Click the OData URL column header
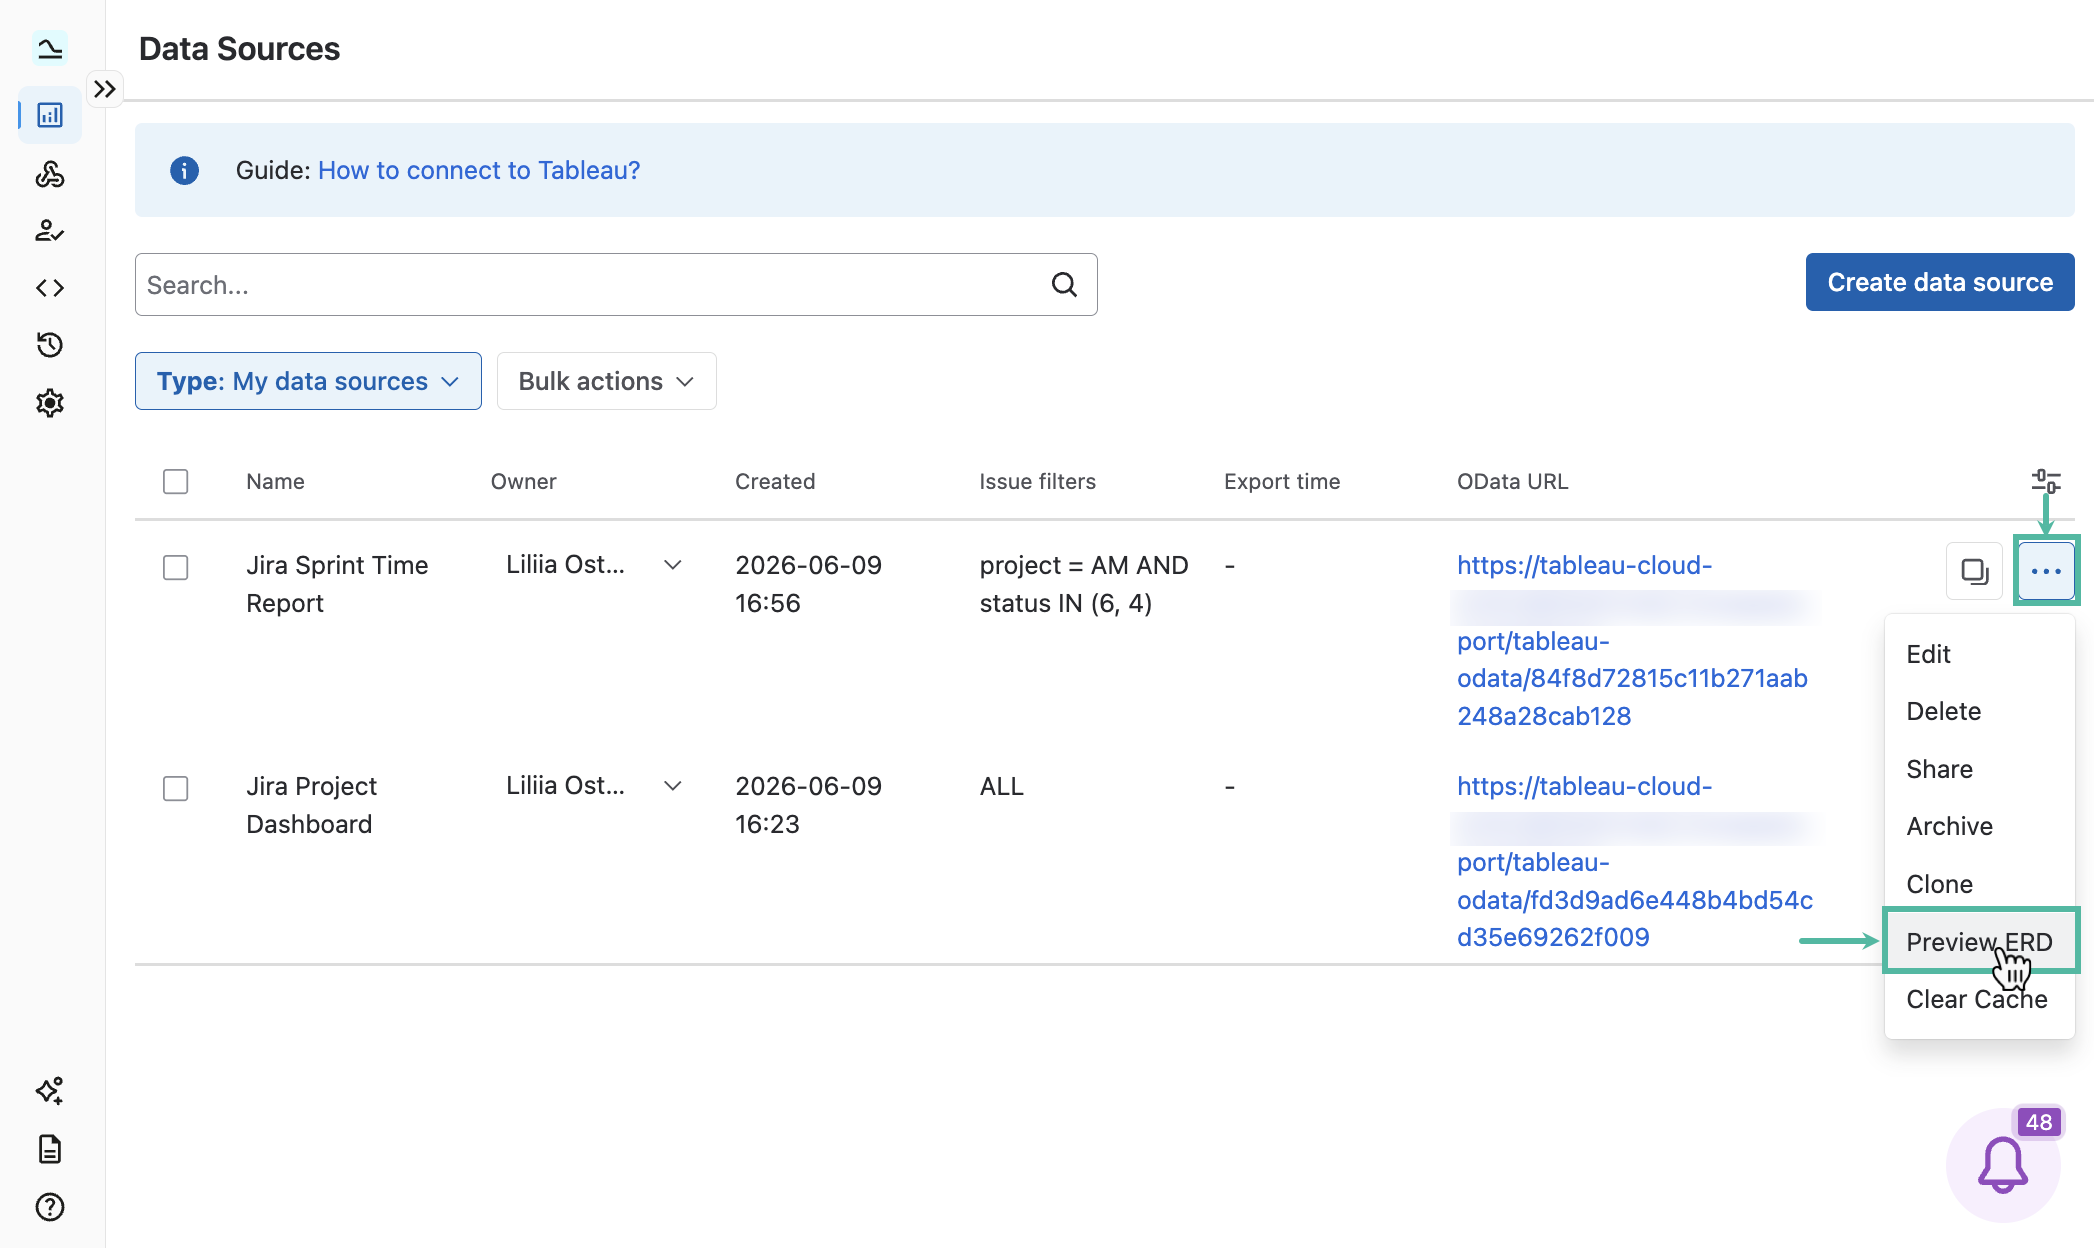Screen dimensions: 2094x1248 (1512, 481)
